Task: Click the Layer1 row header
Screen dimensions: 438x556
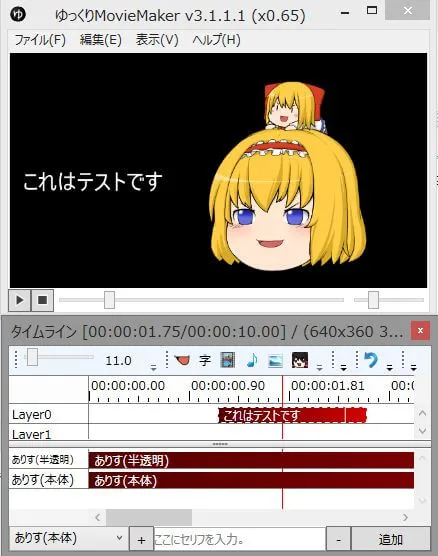Action: [x=49, y=433]
